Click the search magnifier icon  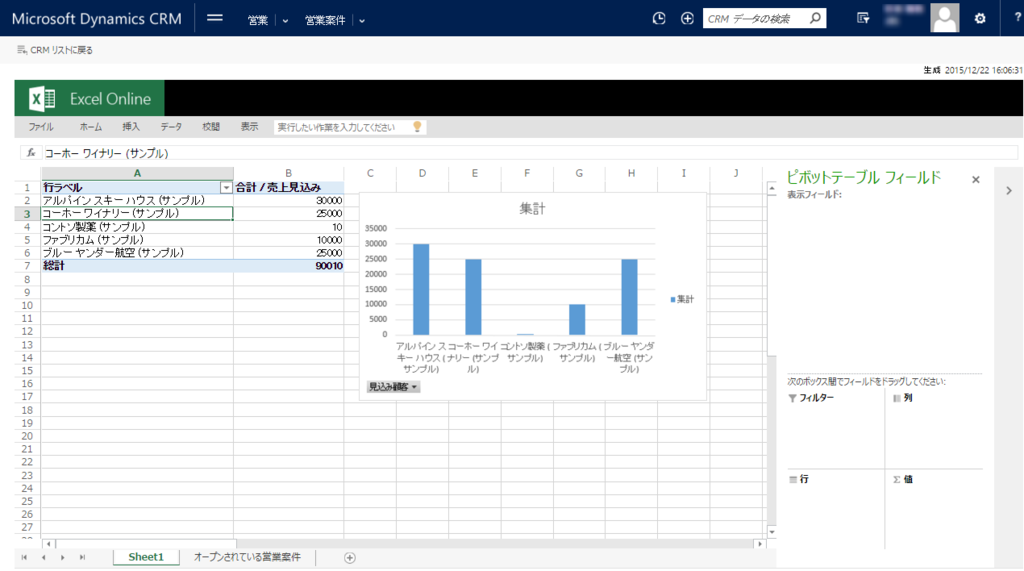[815, 18]
